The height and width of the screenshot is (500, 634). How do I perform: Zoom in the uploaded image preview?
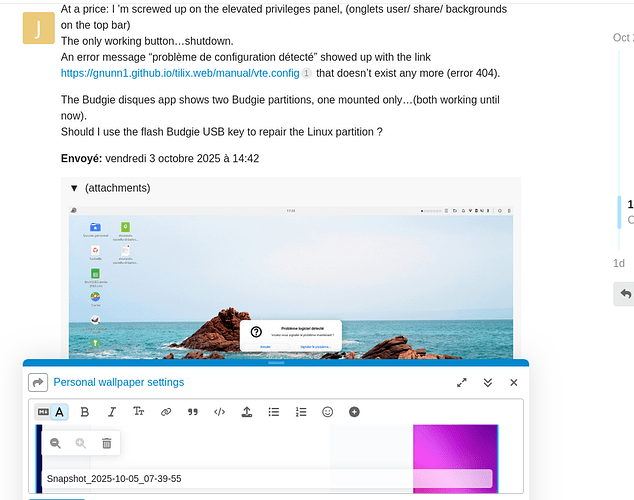(81, 443)
